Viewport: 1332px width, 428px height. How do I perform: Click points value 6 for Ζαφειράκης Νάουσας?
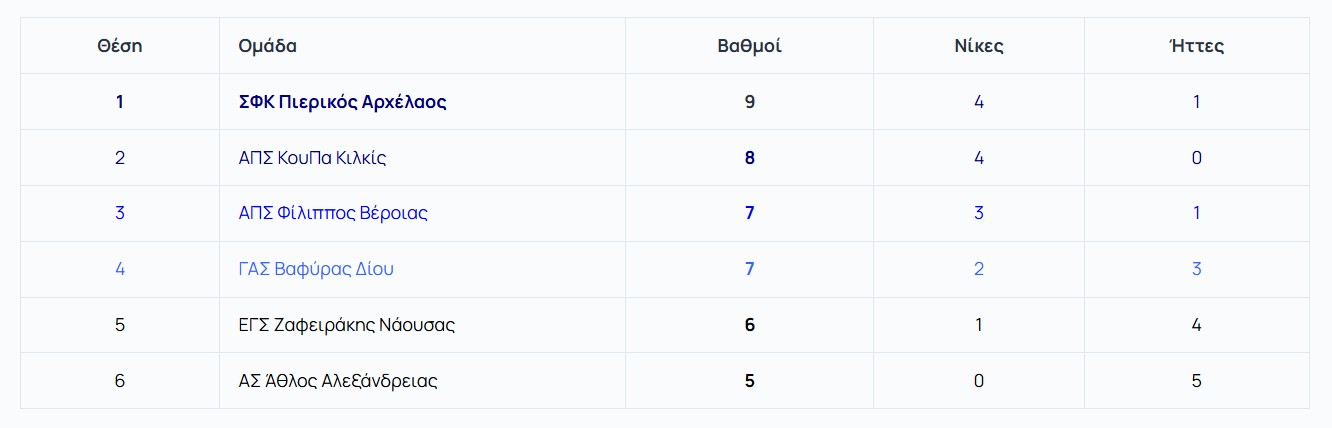pyautogui.click(x=749, y=325)
